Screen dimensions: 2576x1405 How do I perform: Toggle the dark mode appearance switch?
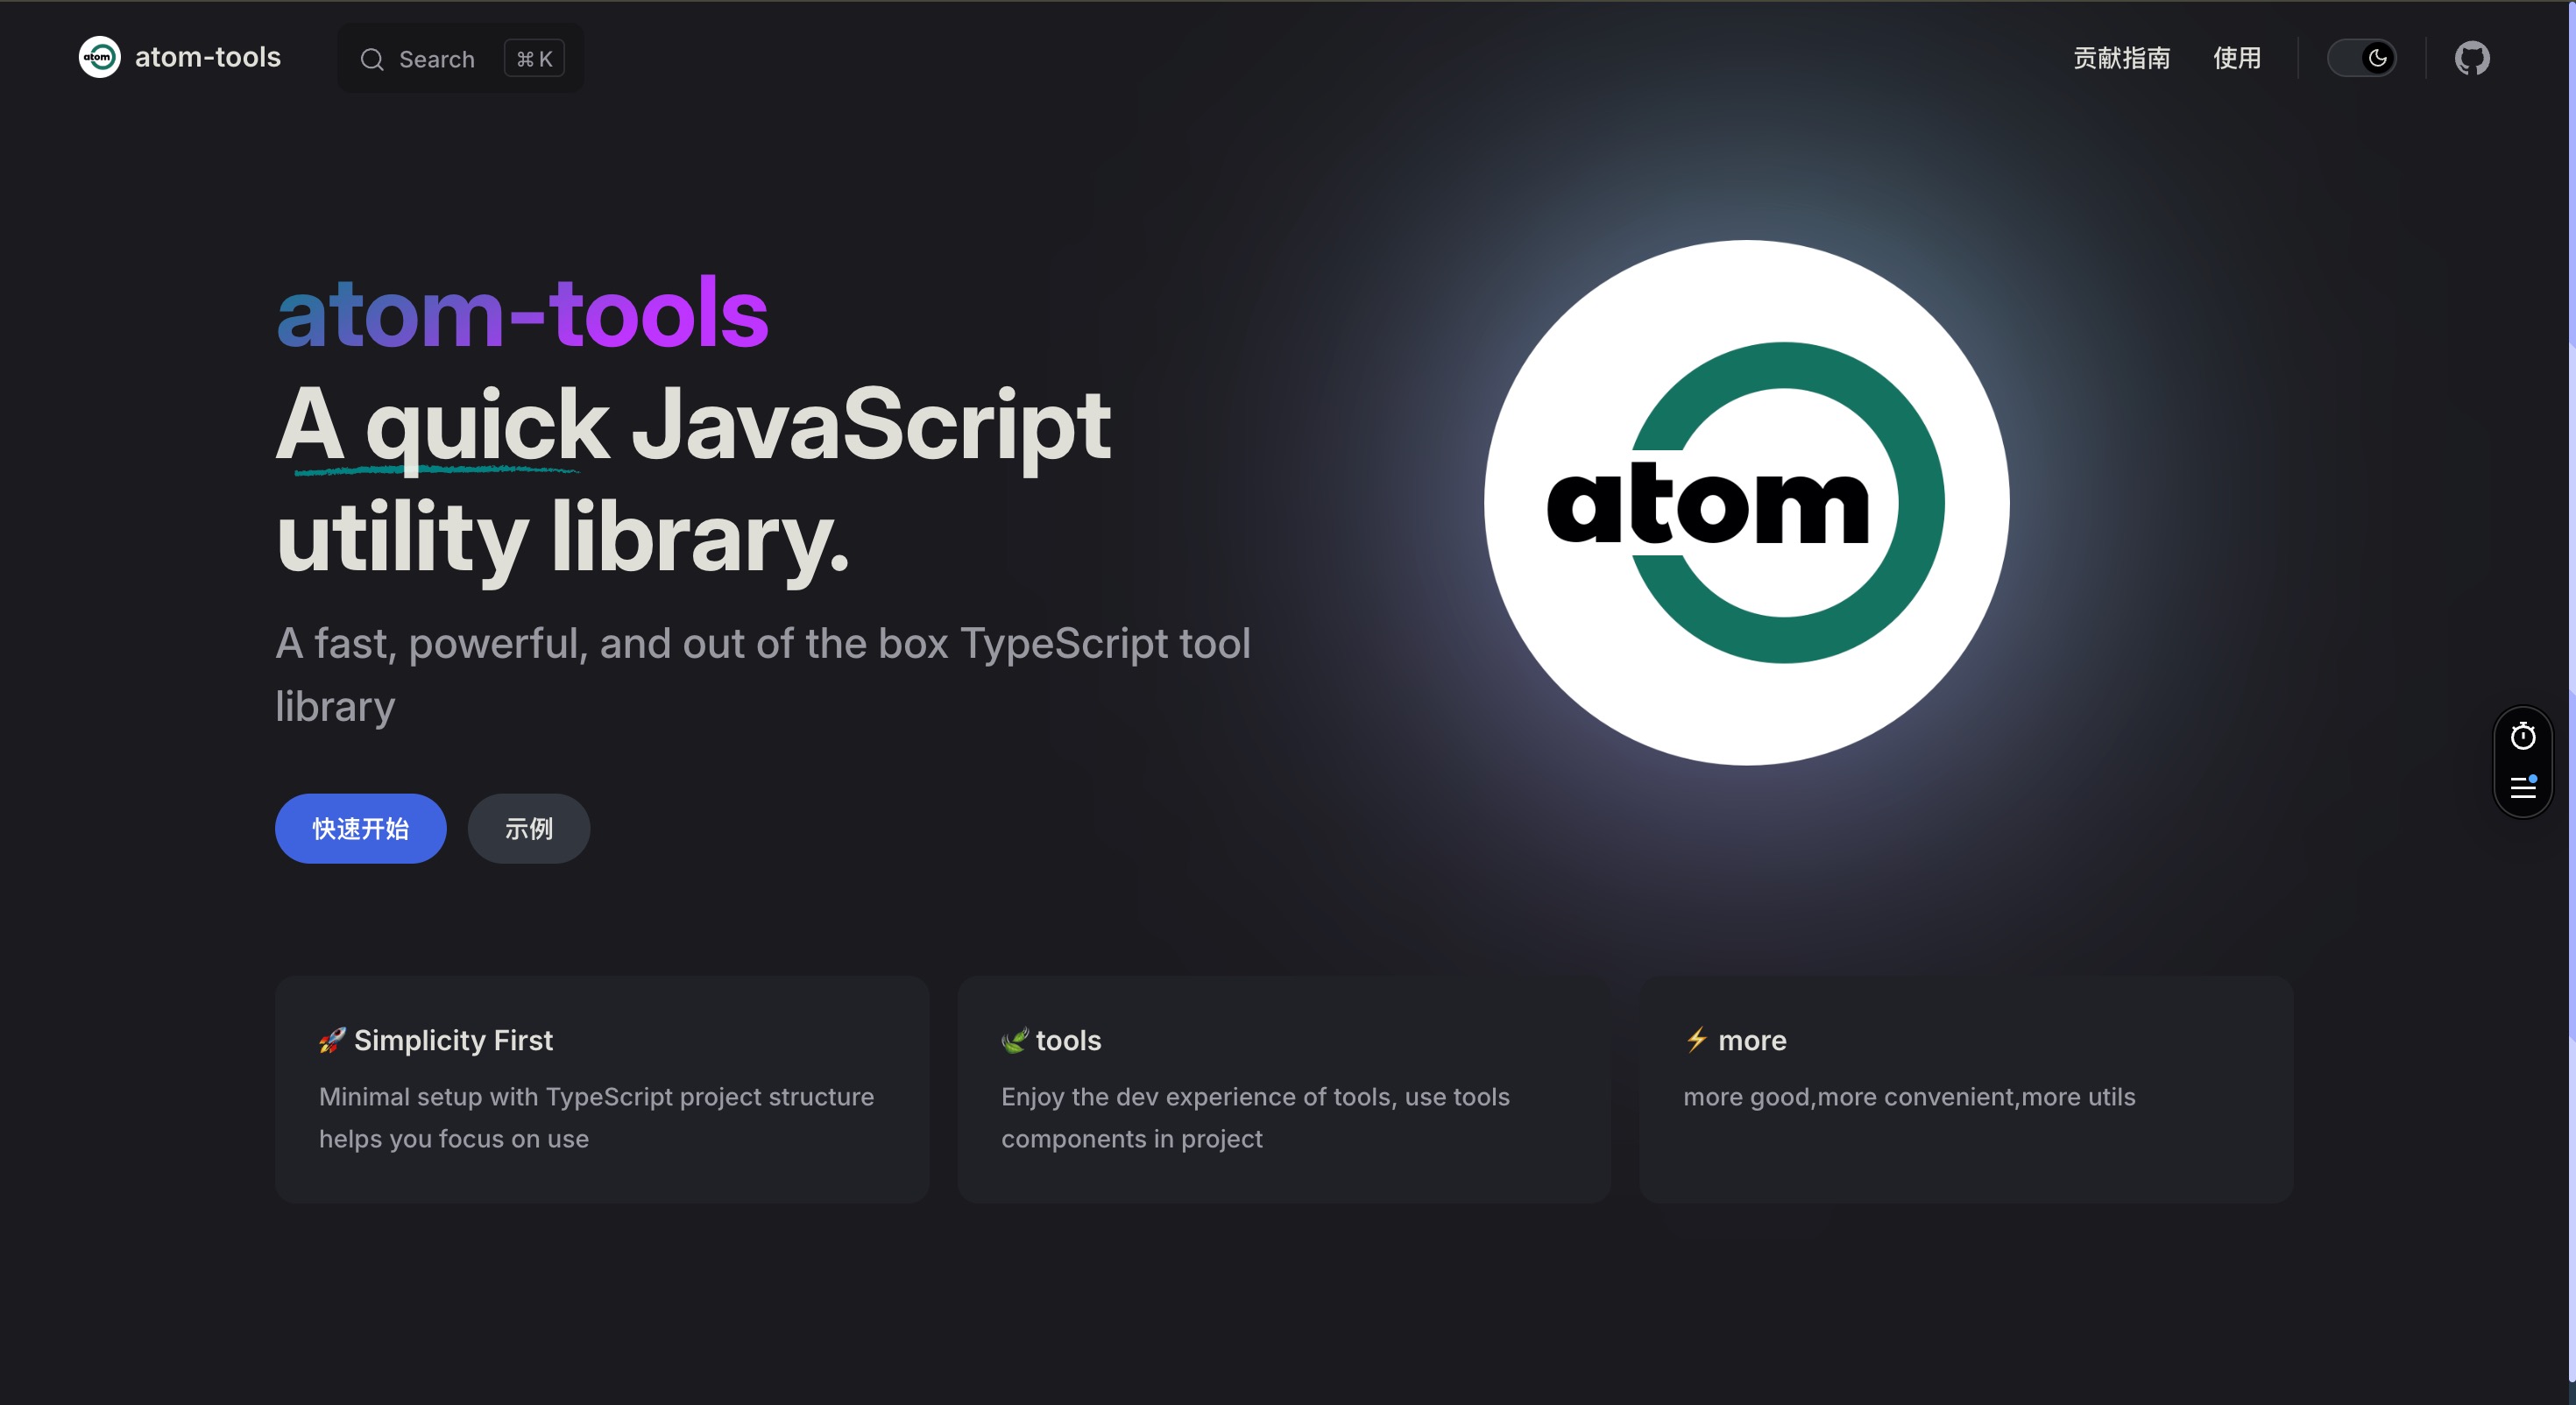click(x=2361, y=58)
